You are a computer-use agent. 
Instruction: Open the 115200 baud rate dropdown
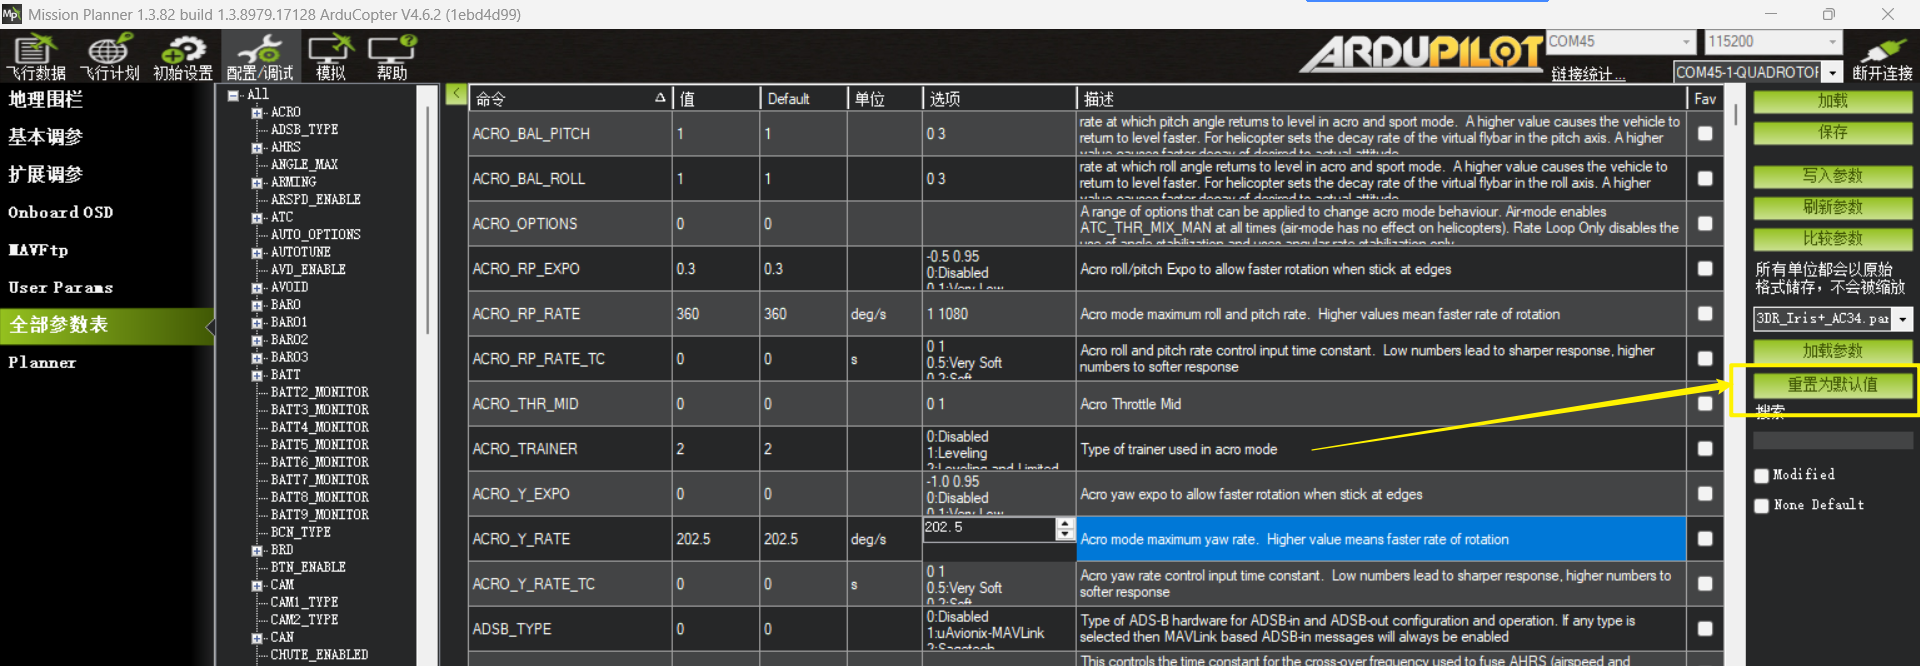click(1832, 42)
